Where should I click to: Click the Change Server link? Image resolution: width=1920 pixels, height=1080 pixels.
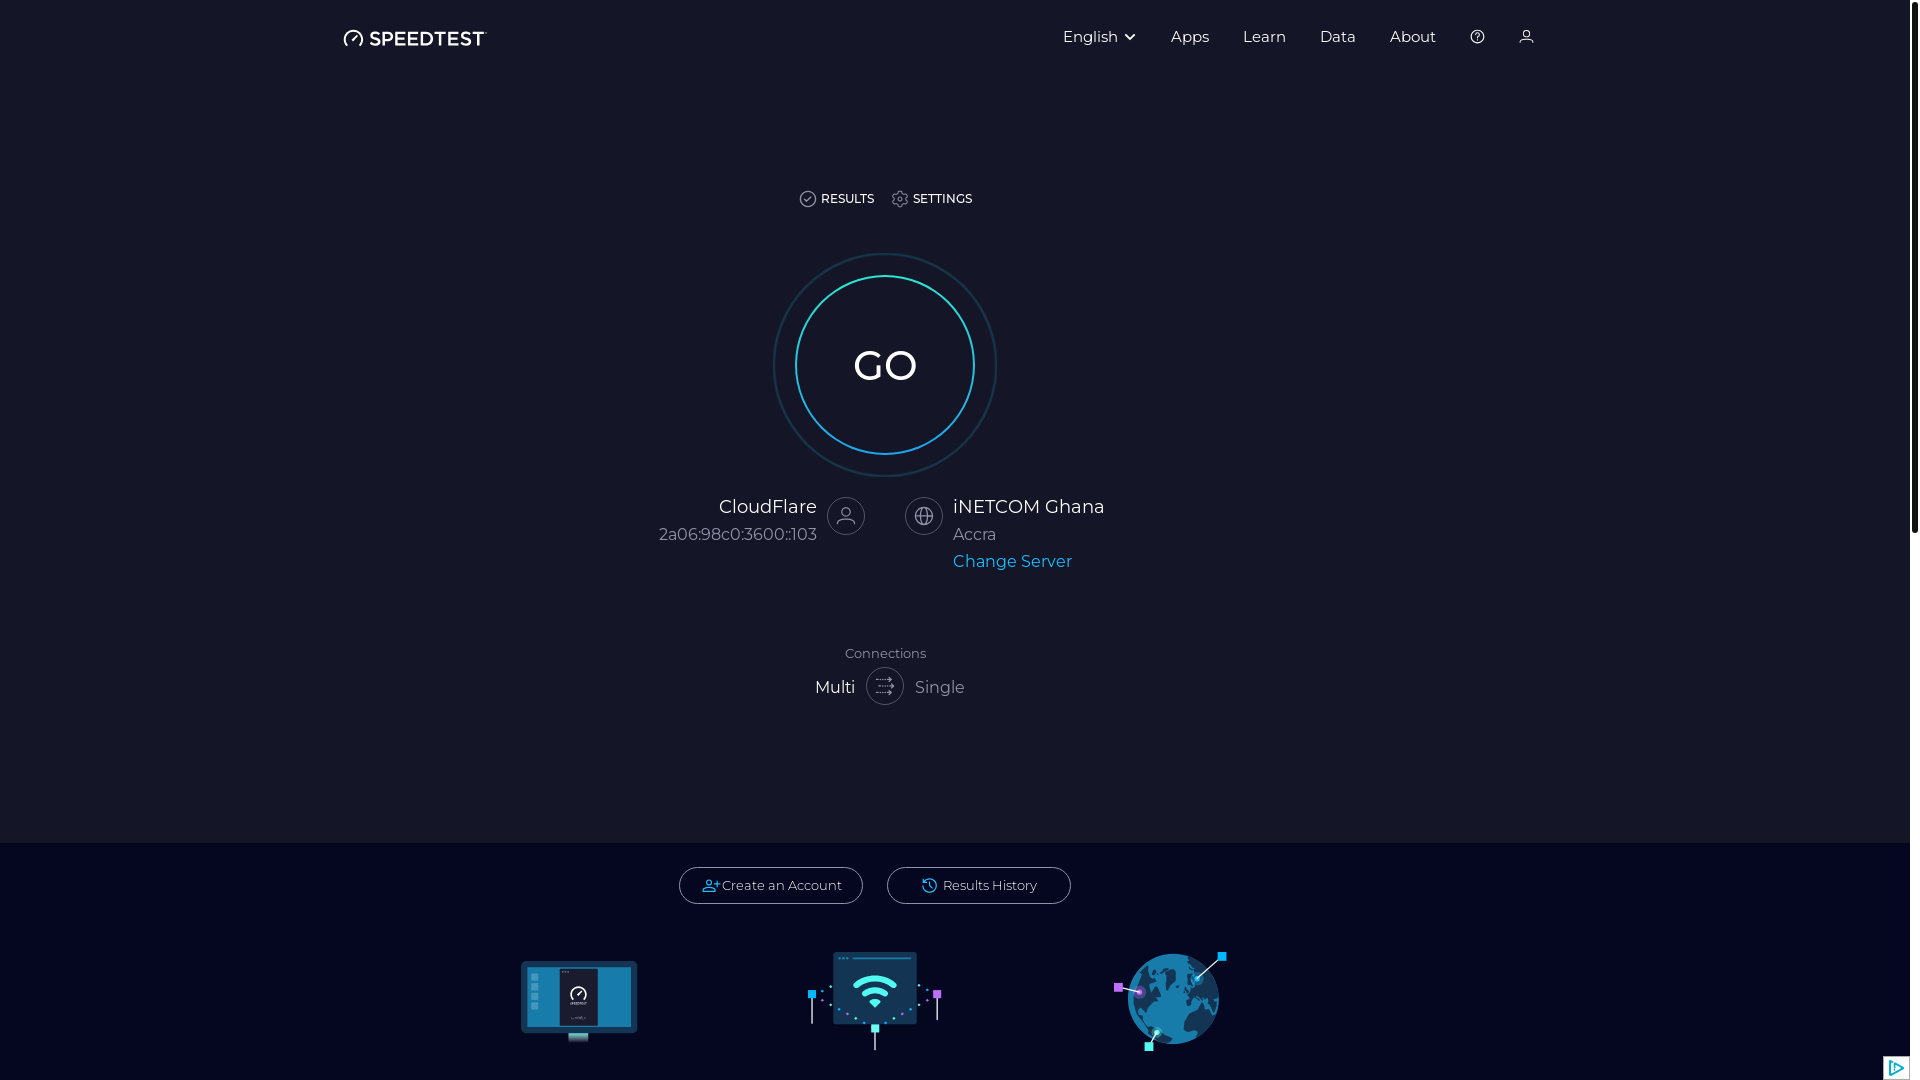point(1012,562)
